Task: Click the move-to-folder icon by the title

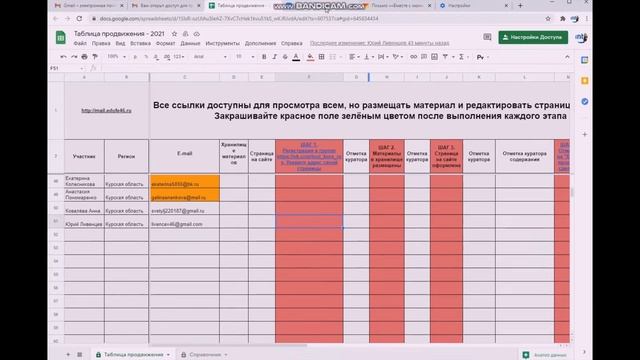Action: click(x=185, y=34)
